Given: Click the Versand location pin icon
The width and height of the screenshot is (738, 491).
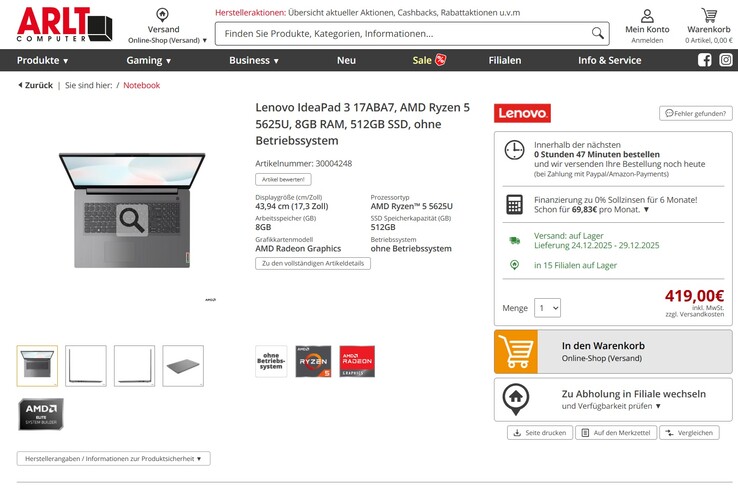Looking at the screenshot, I should [x=162, y=15].
